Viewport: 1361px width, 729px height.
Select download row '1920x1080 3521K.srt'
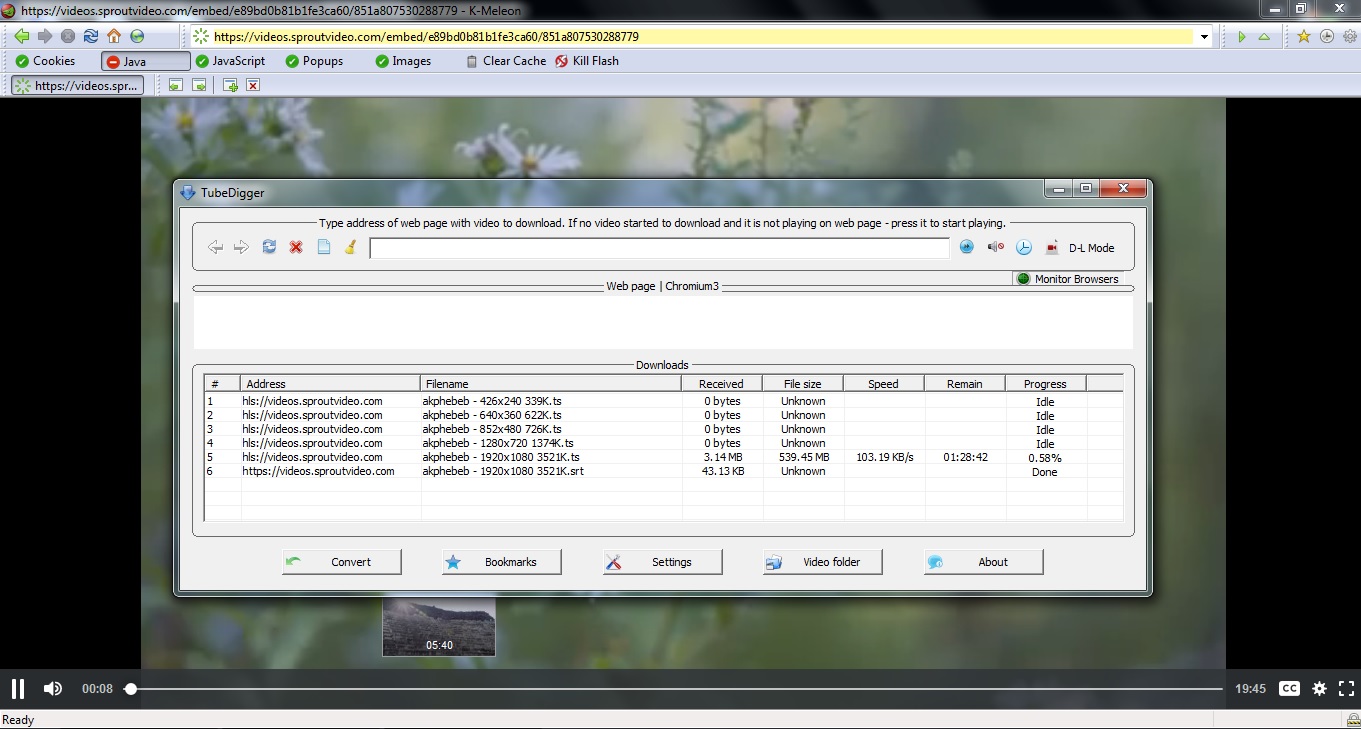click(x=663, y=471)
